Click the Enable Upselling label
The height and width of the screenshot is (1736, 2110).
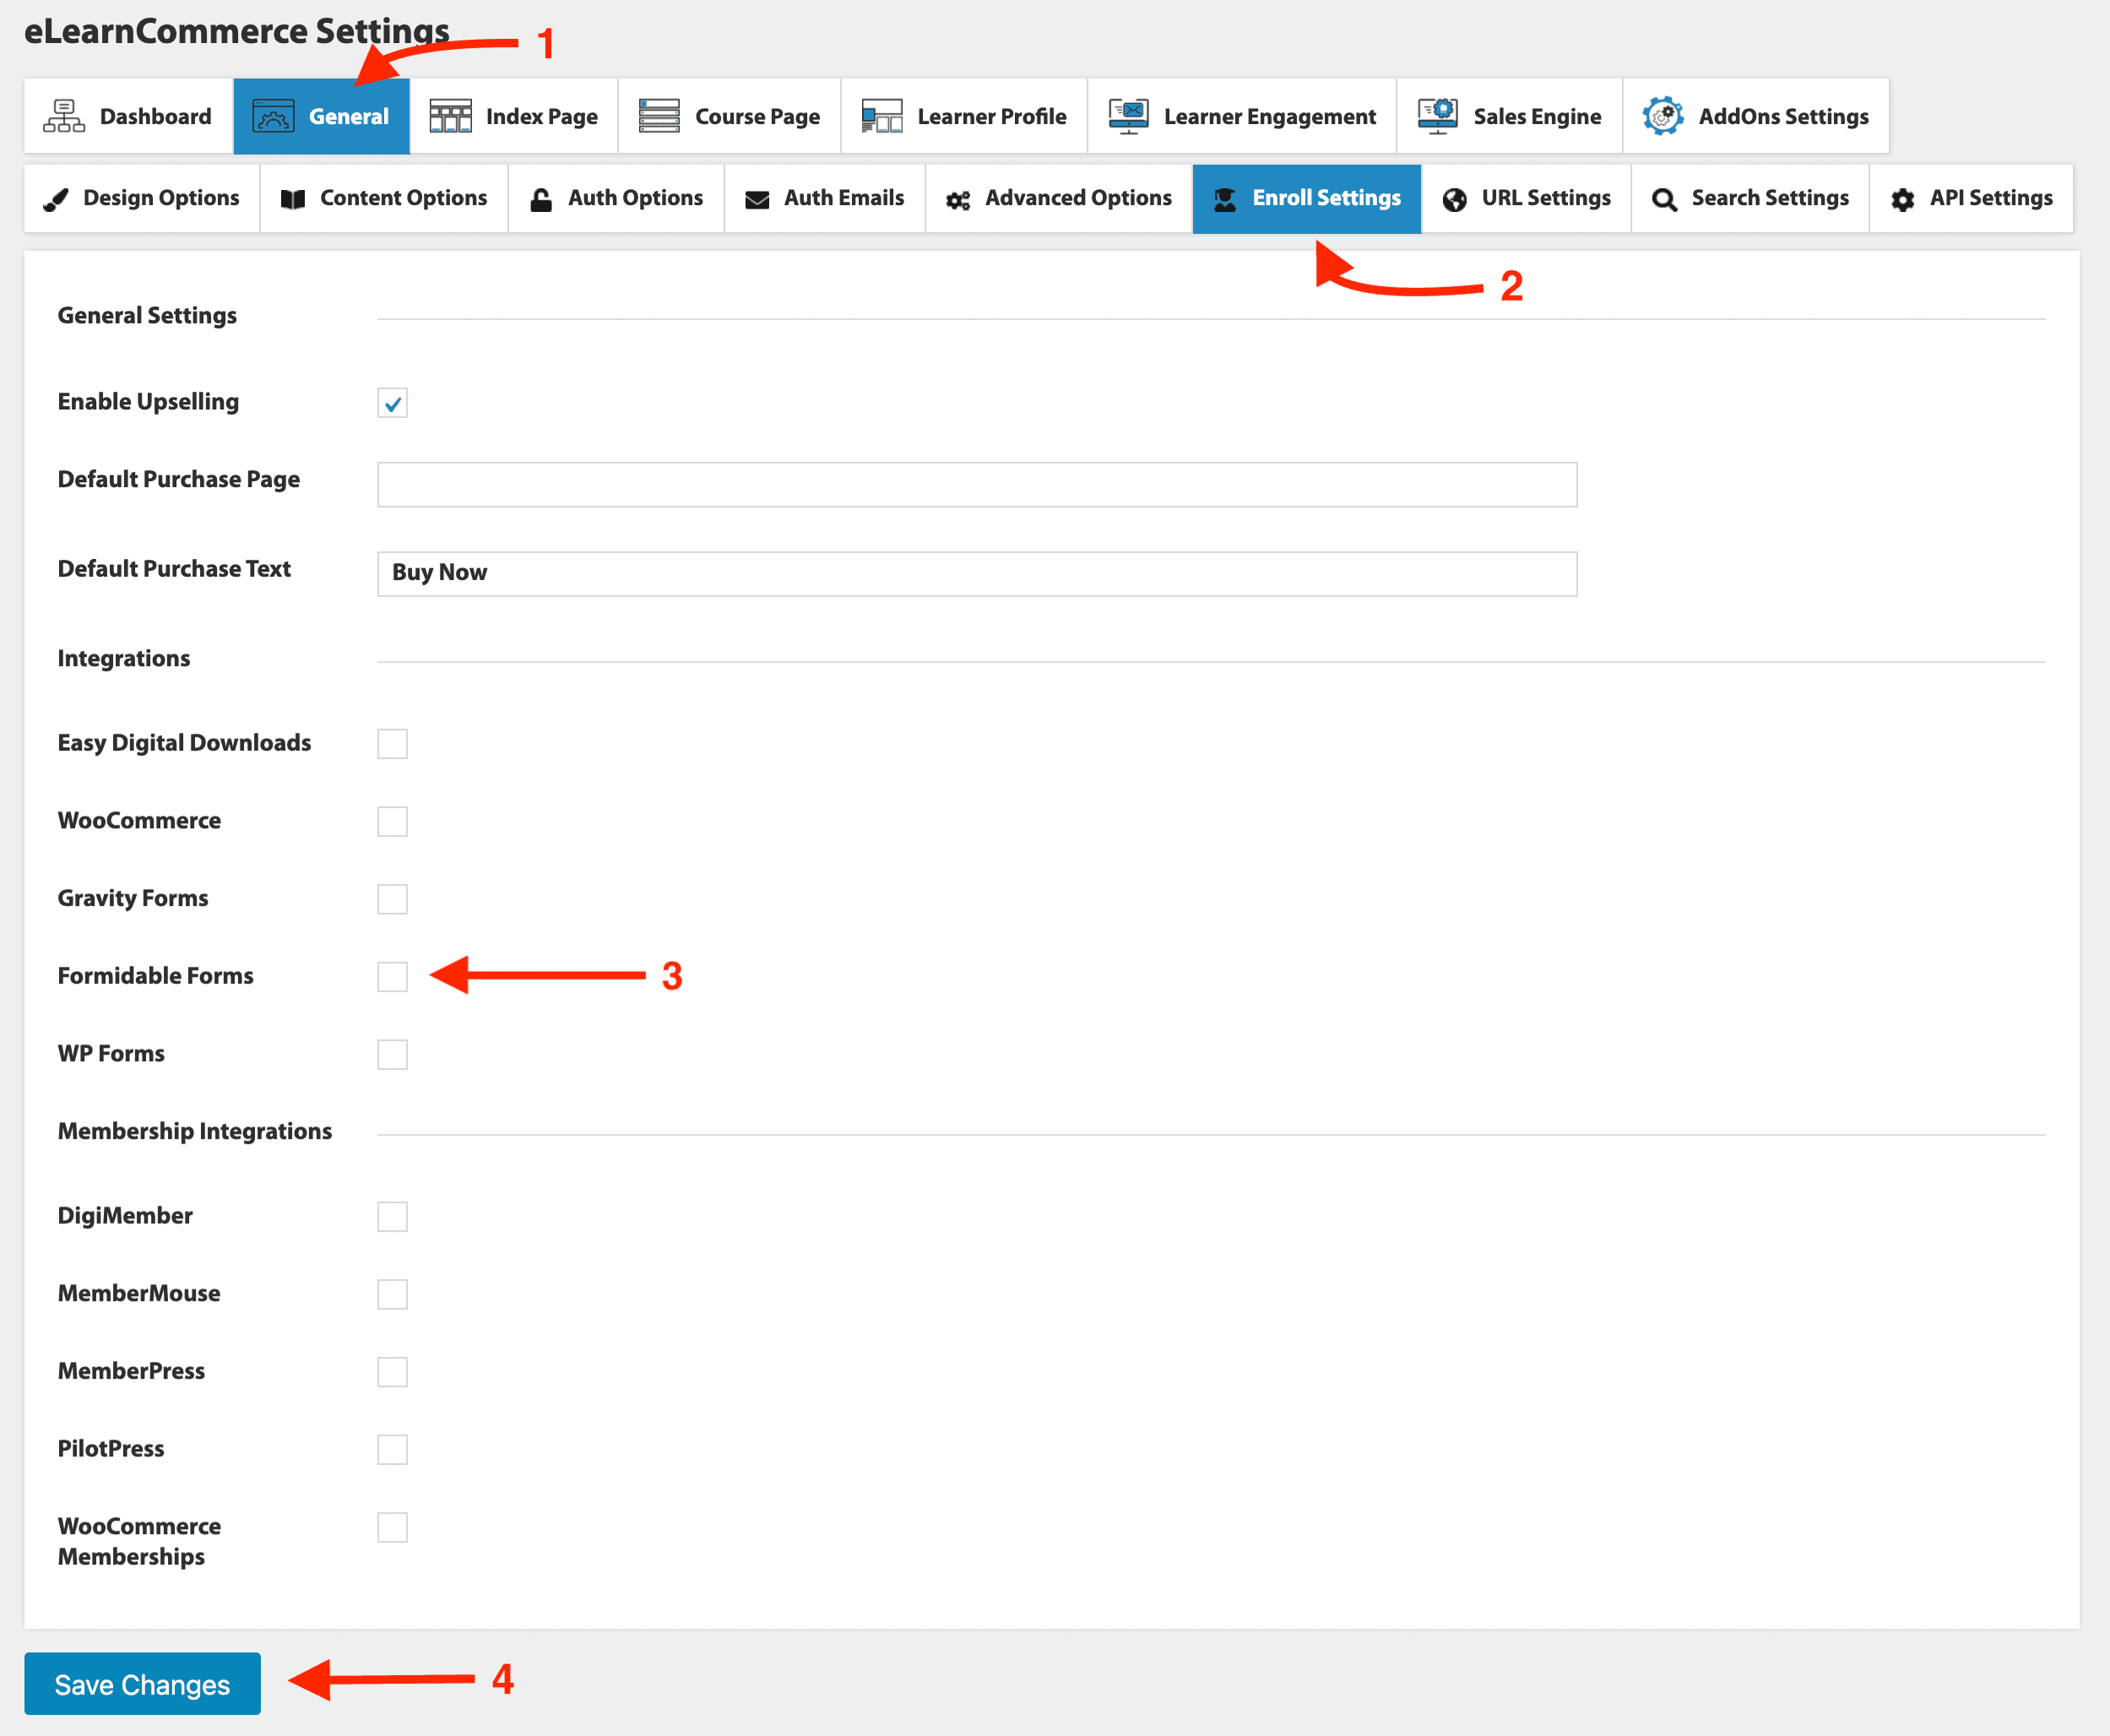pyautogui.click(x=148, y=402)
